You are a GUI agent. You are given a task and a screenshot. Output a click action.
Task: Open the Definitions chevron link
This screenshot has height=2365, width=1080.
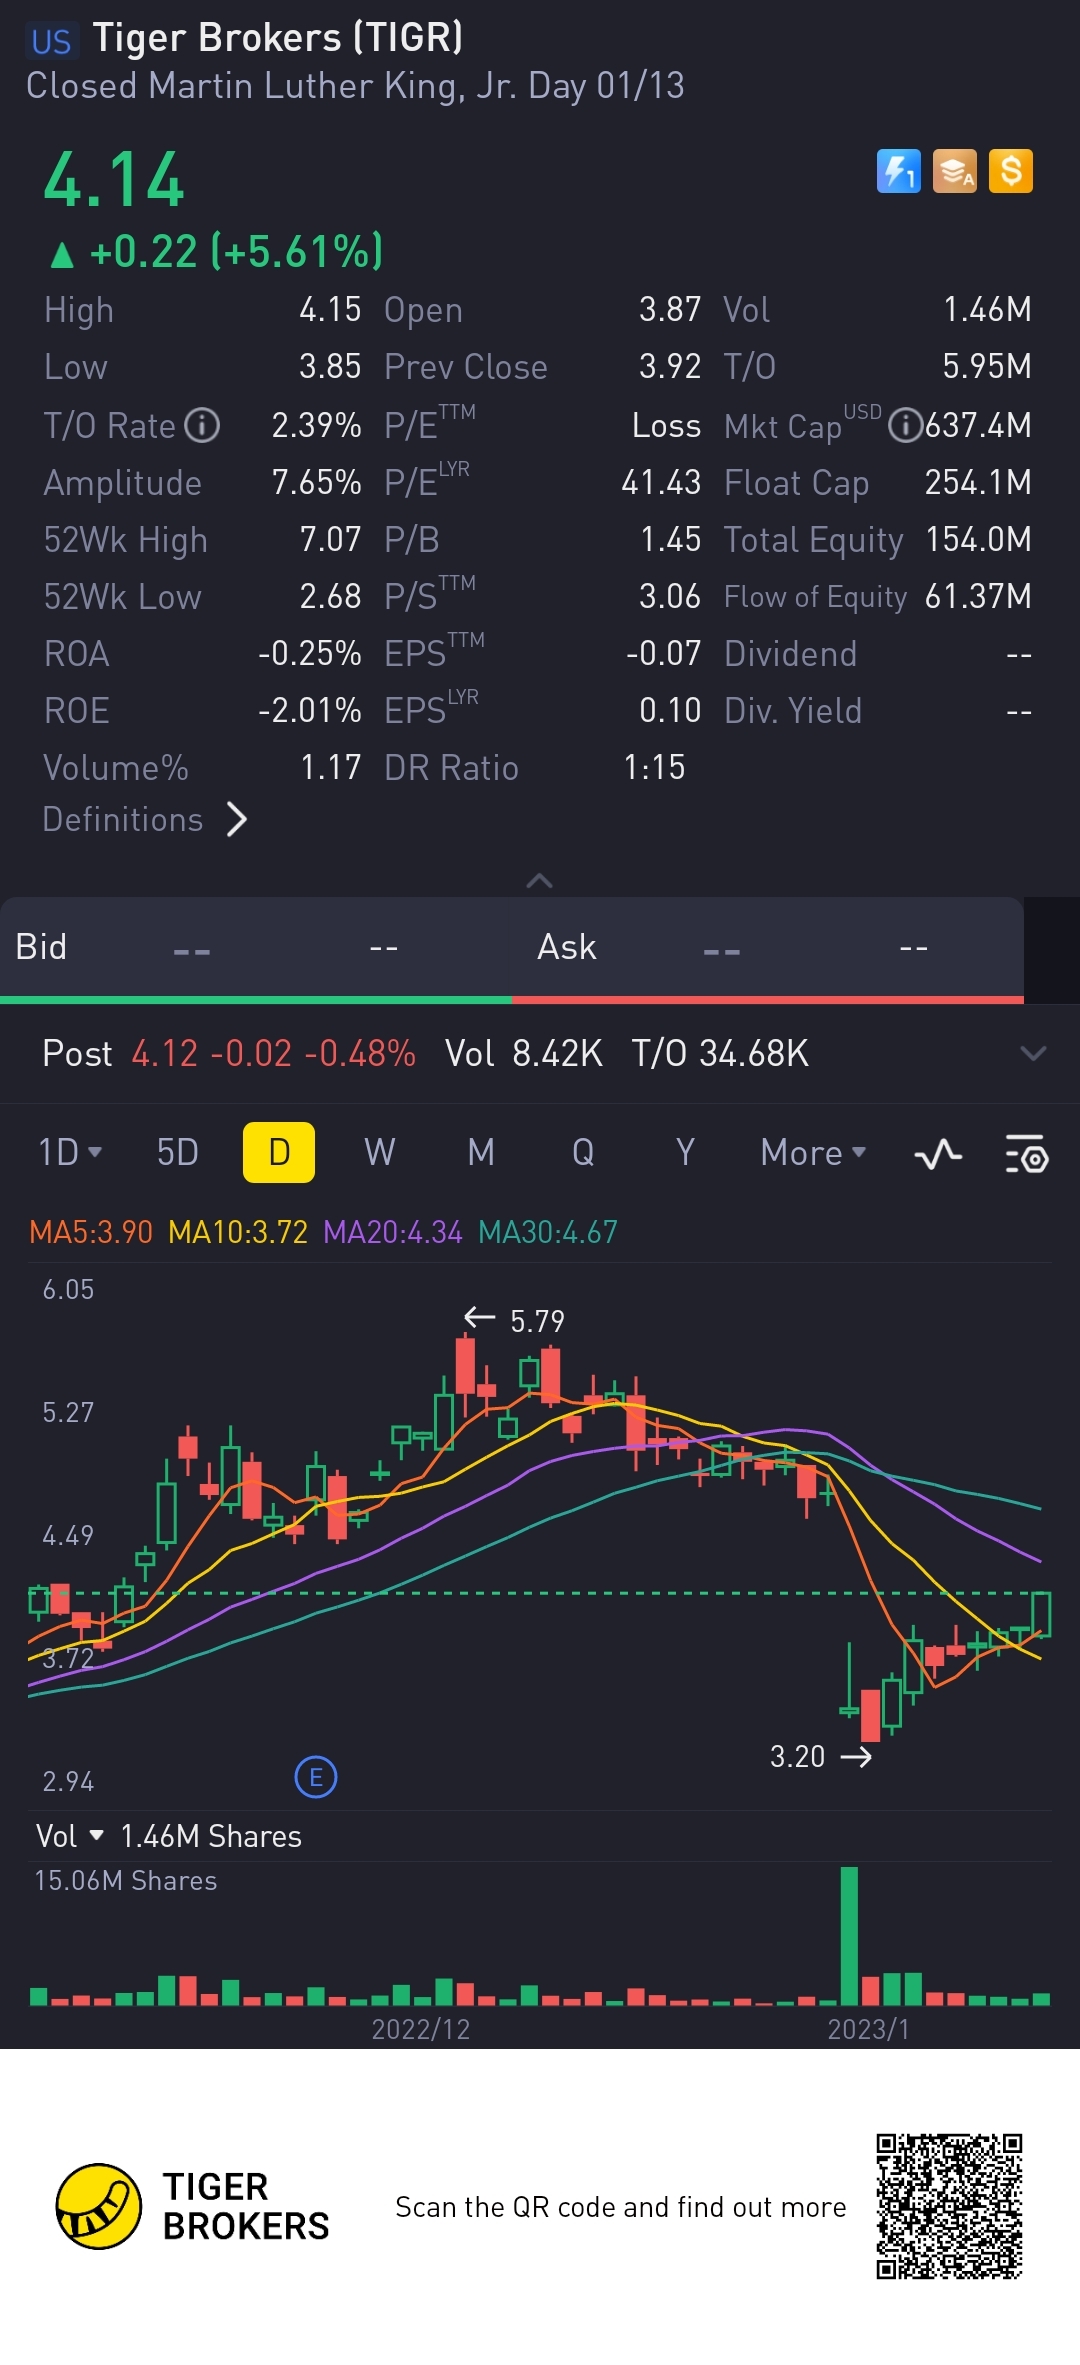coord(145,819)
